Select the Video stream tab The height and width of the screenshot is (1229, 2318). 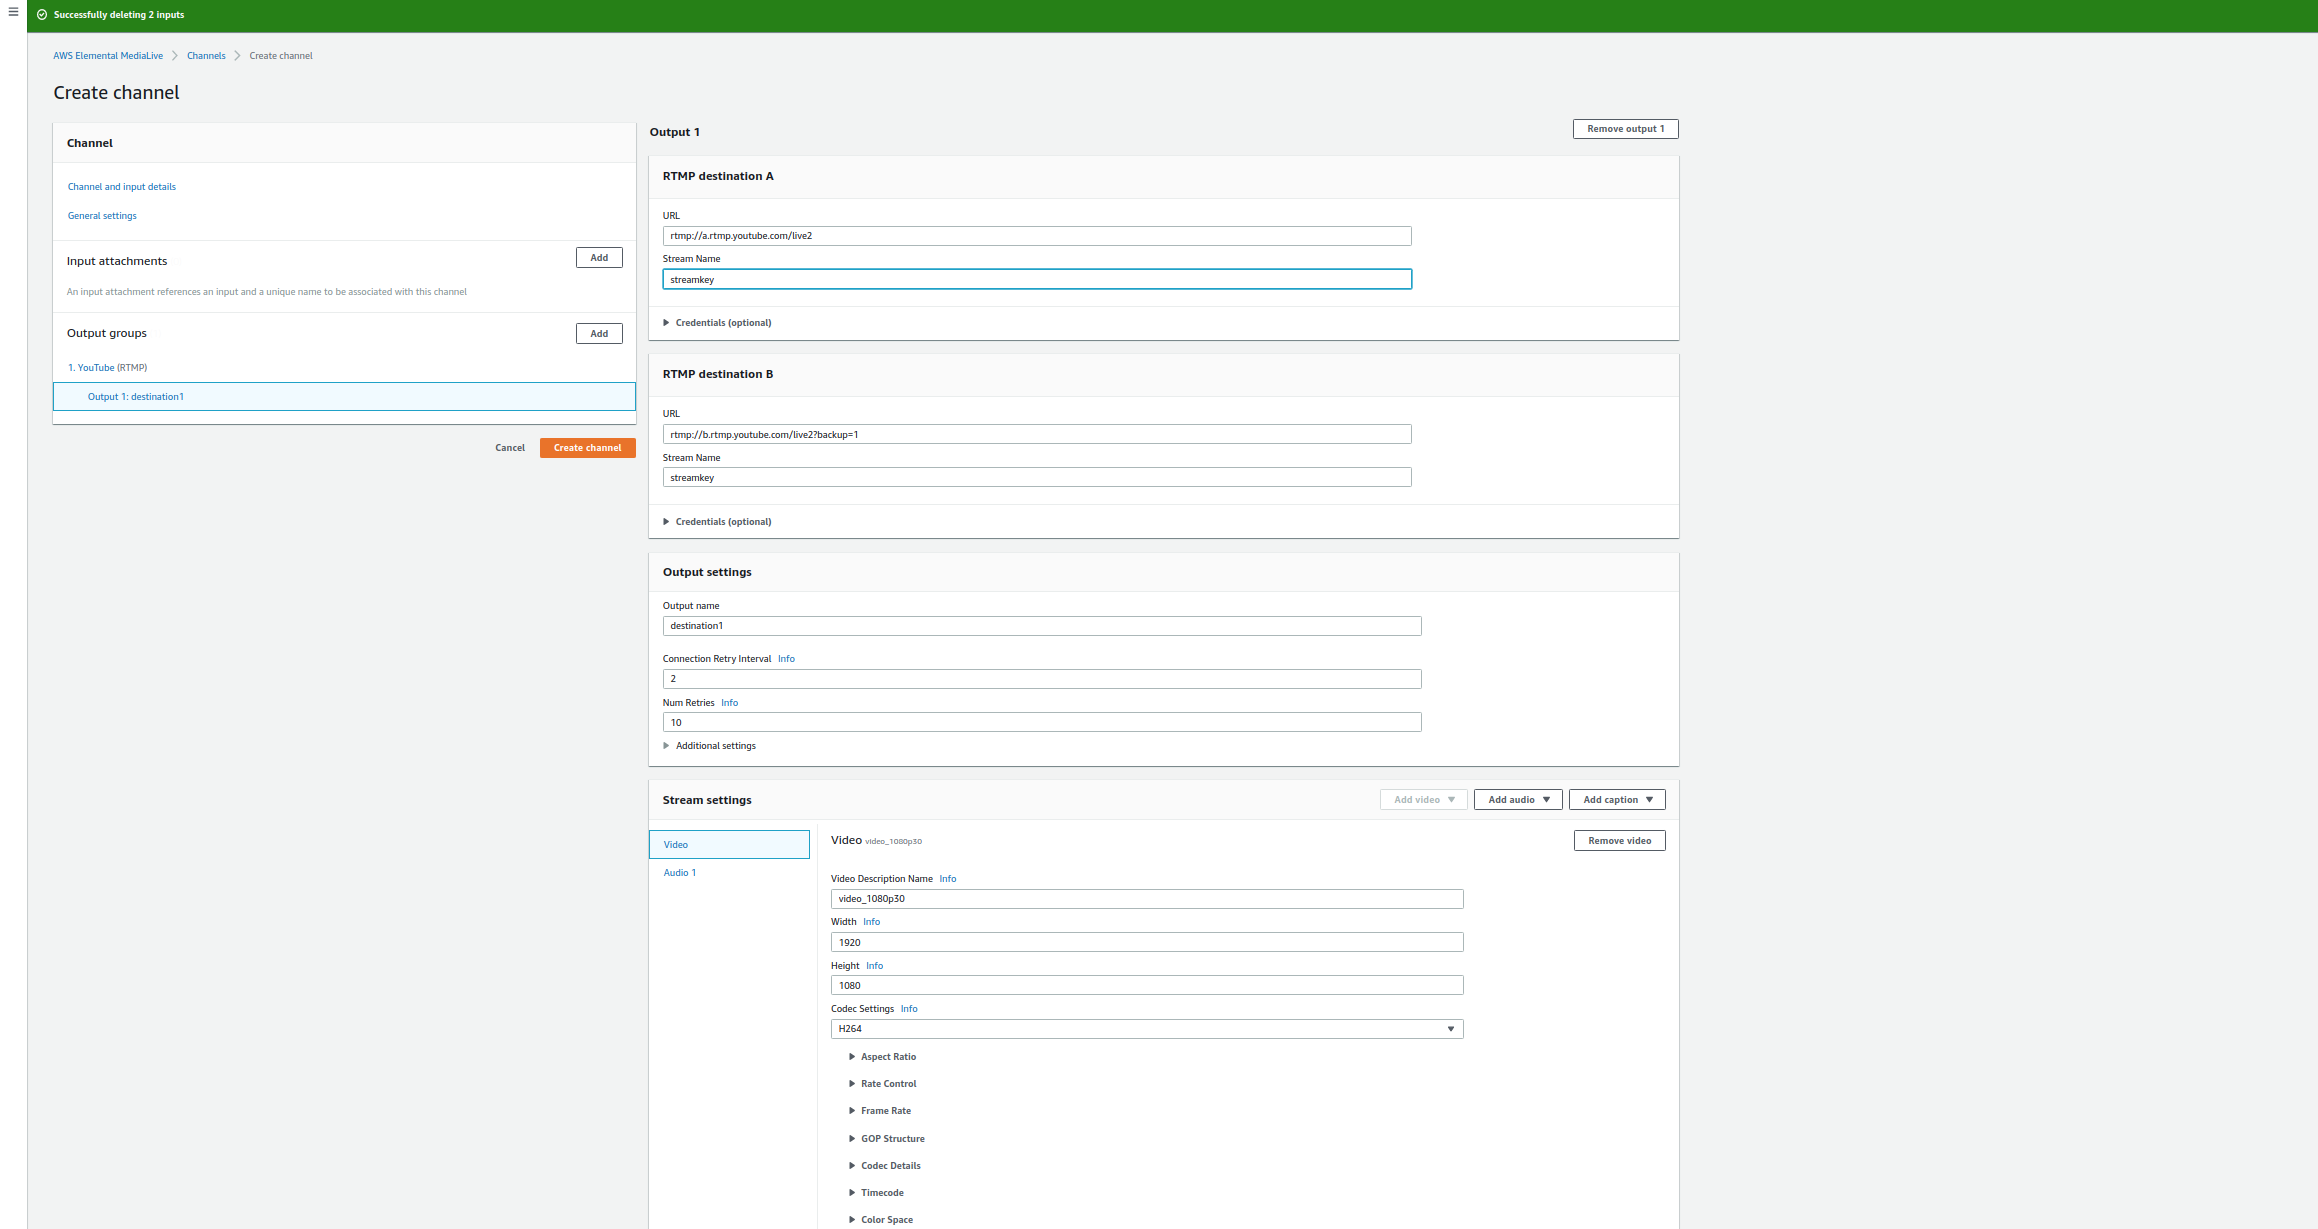[729, 845]
